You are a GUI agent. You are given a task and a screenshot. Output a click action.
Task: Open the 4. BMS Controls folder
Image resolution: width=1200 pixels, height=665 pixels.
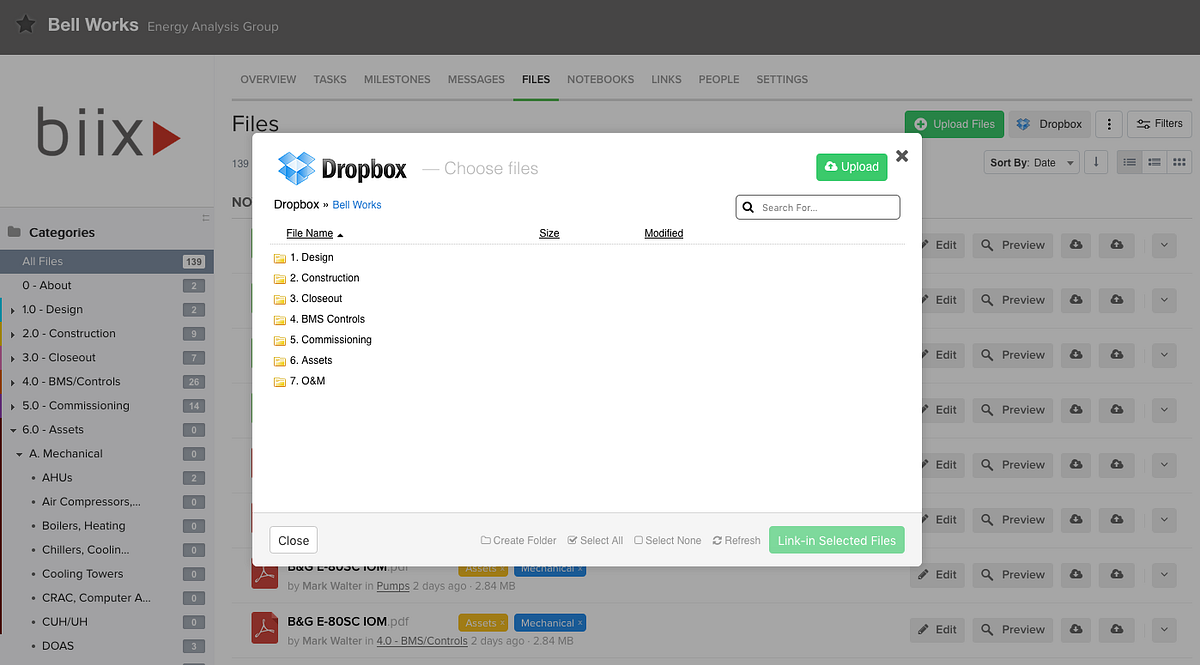click(x=327, y=319)
